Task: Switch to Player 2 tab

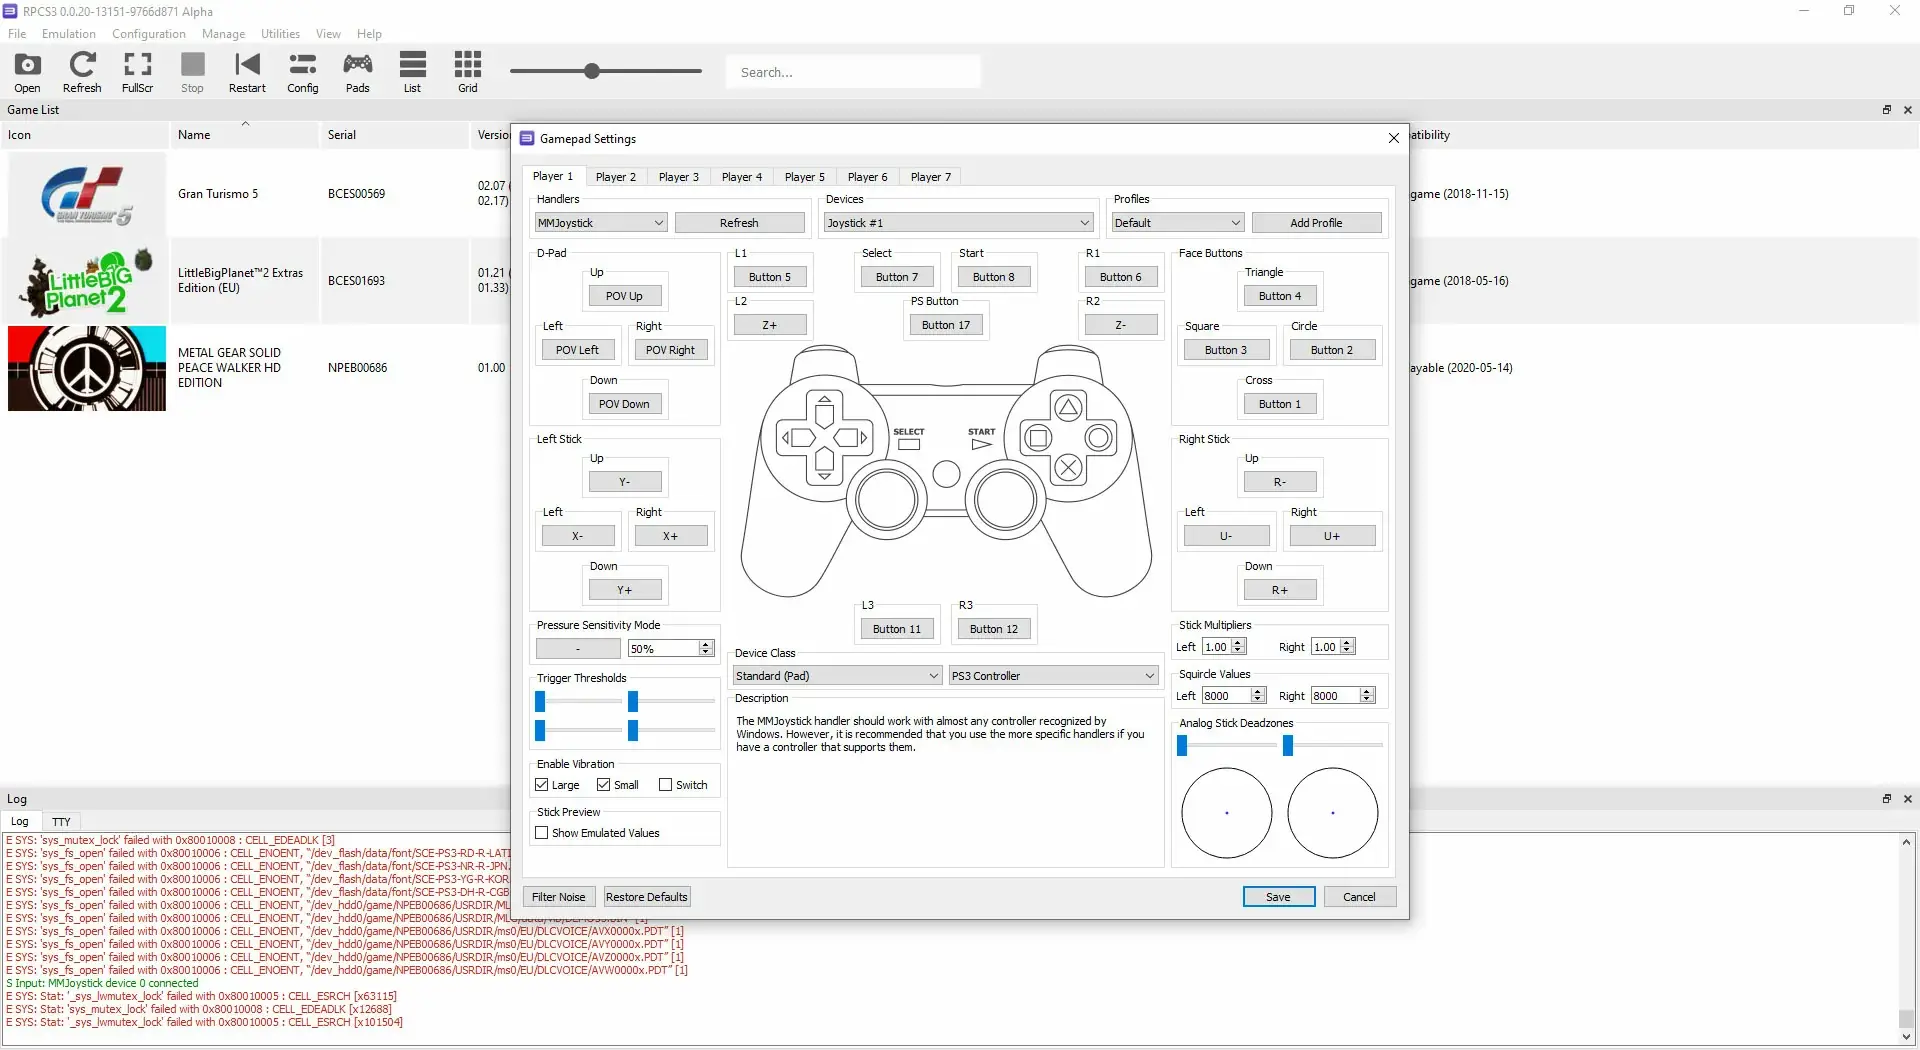Action: tap(615, 177)
